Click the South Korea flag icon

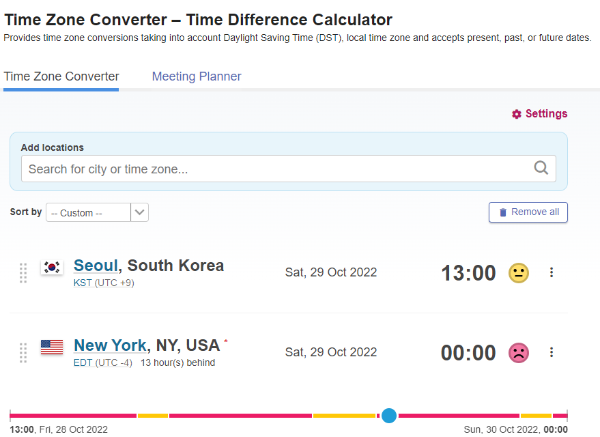click(52, 267)
